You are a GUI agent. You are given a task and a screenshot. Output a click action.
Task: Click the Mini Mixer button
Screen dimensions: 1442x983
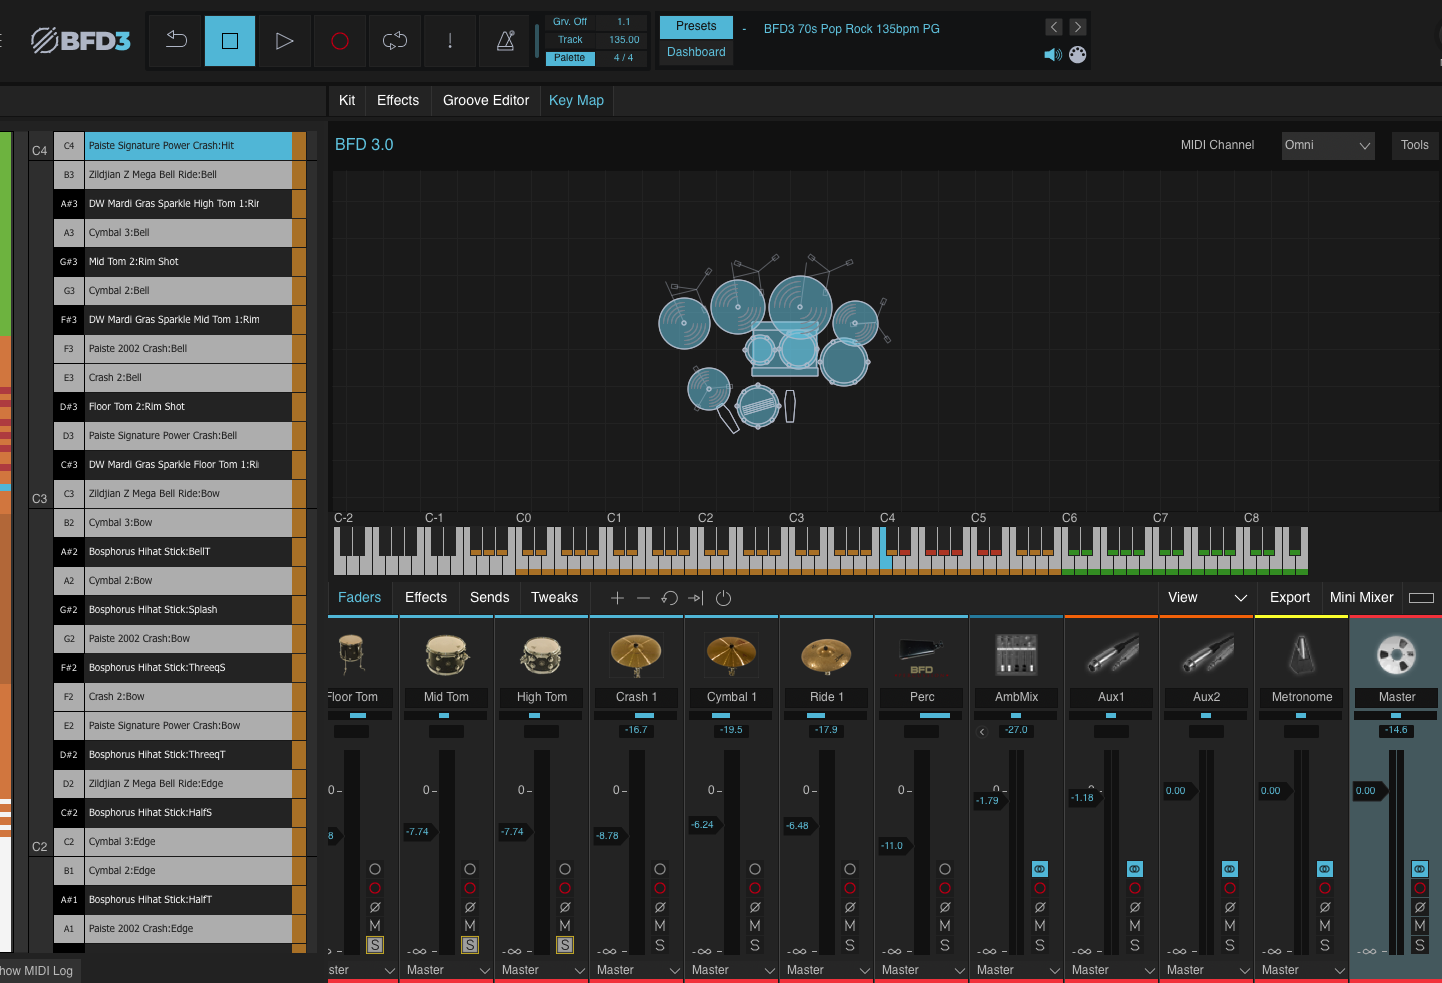1362,598
